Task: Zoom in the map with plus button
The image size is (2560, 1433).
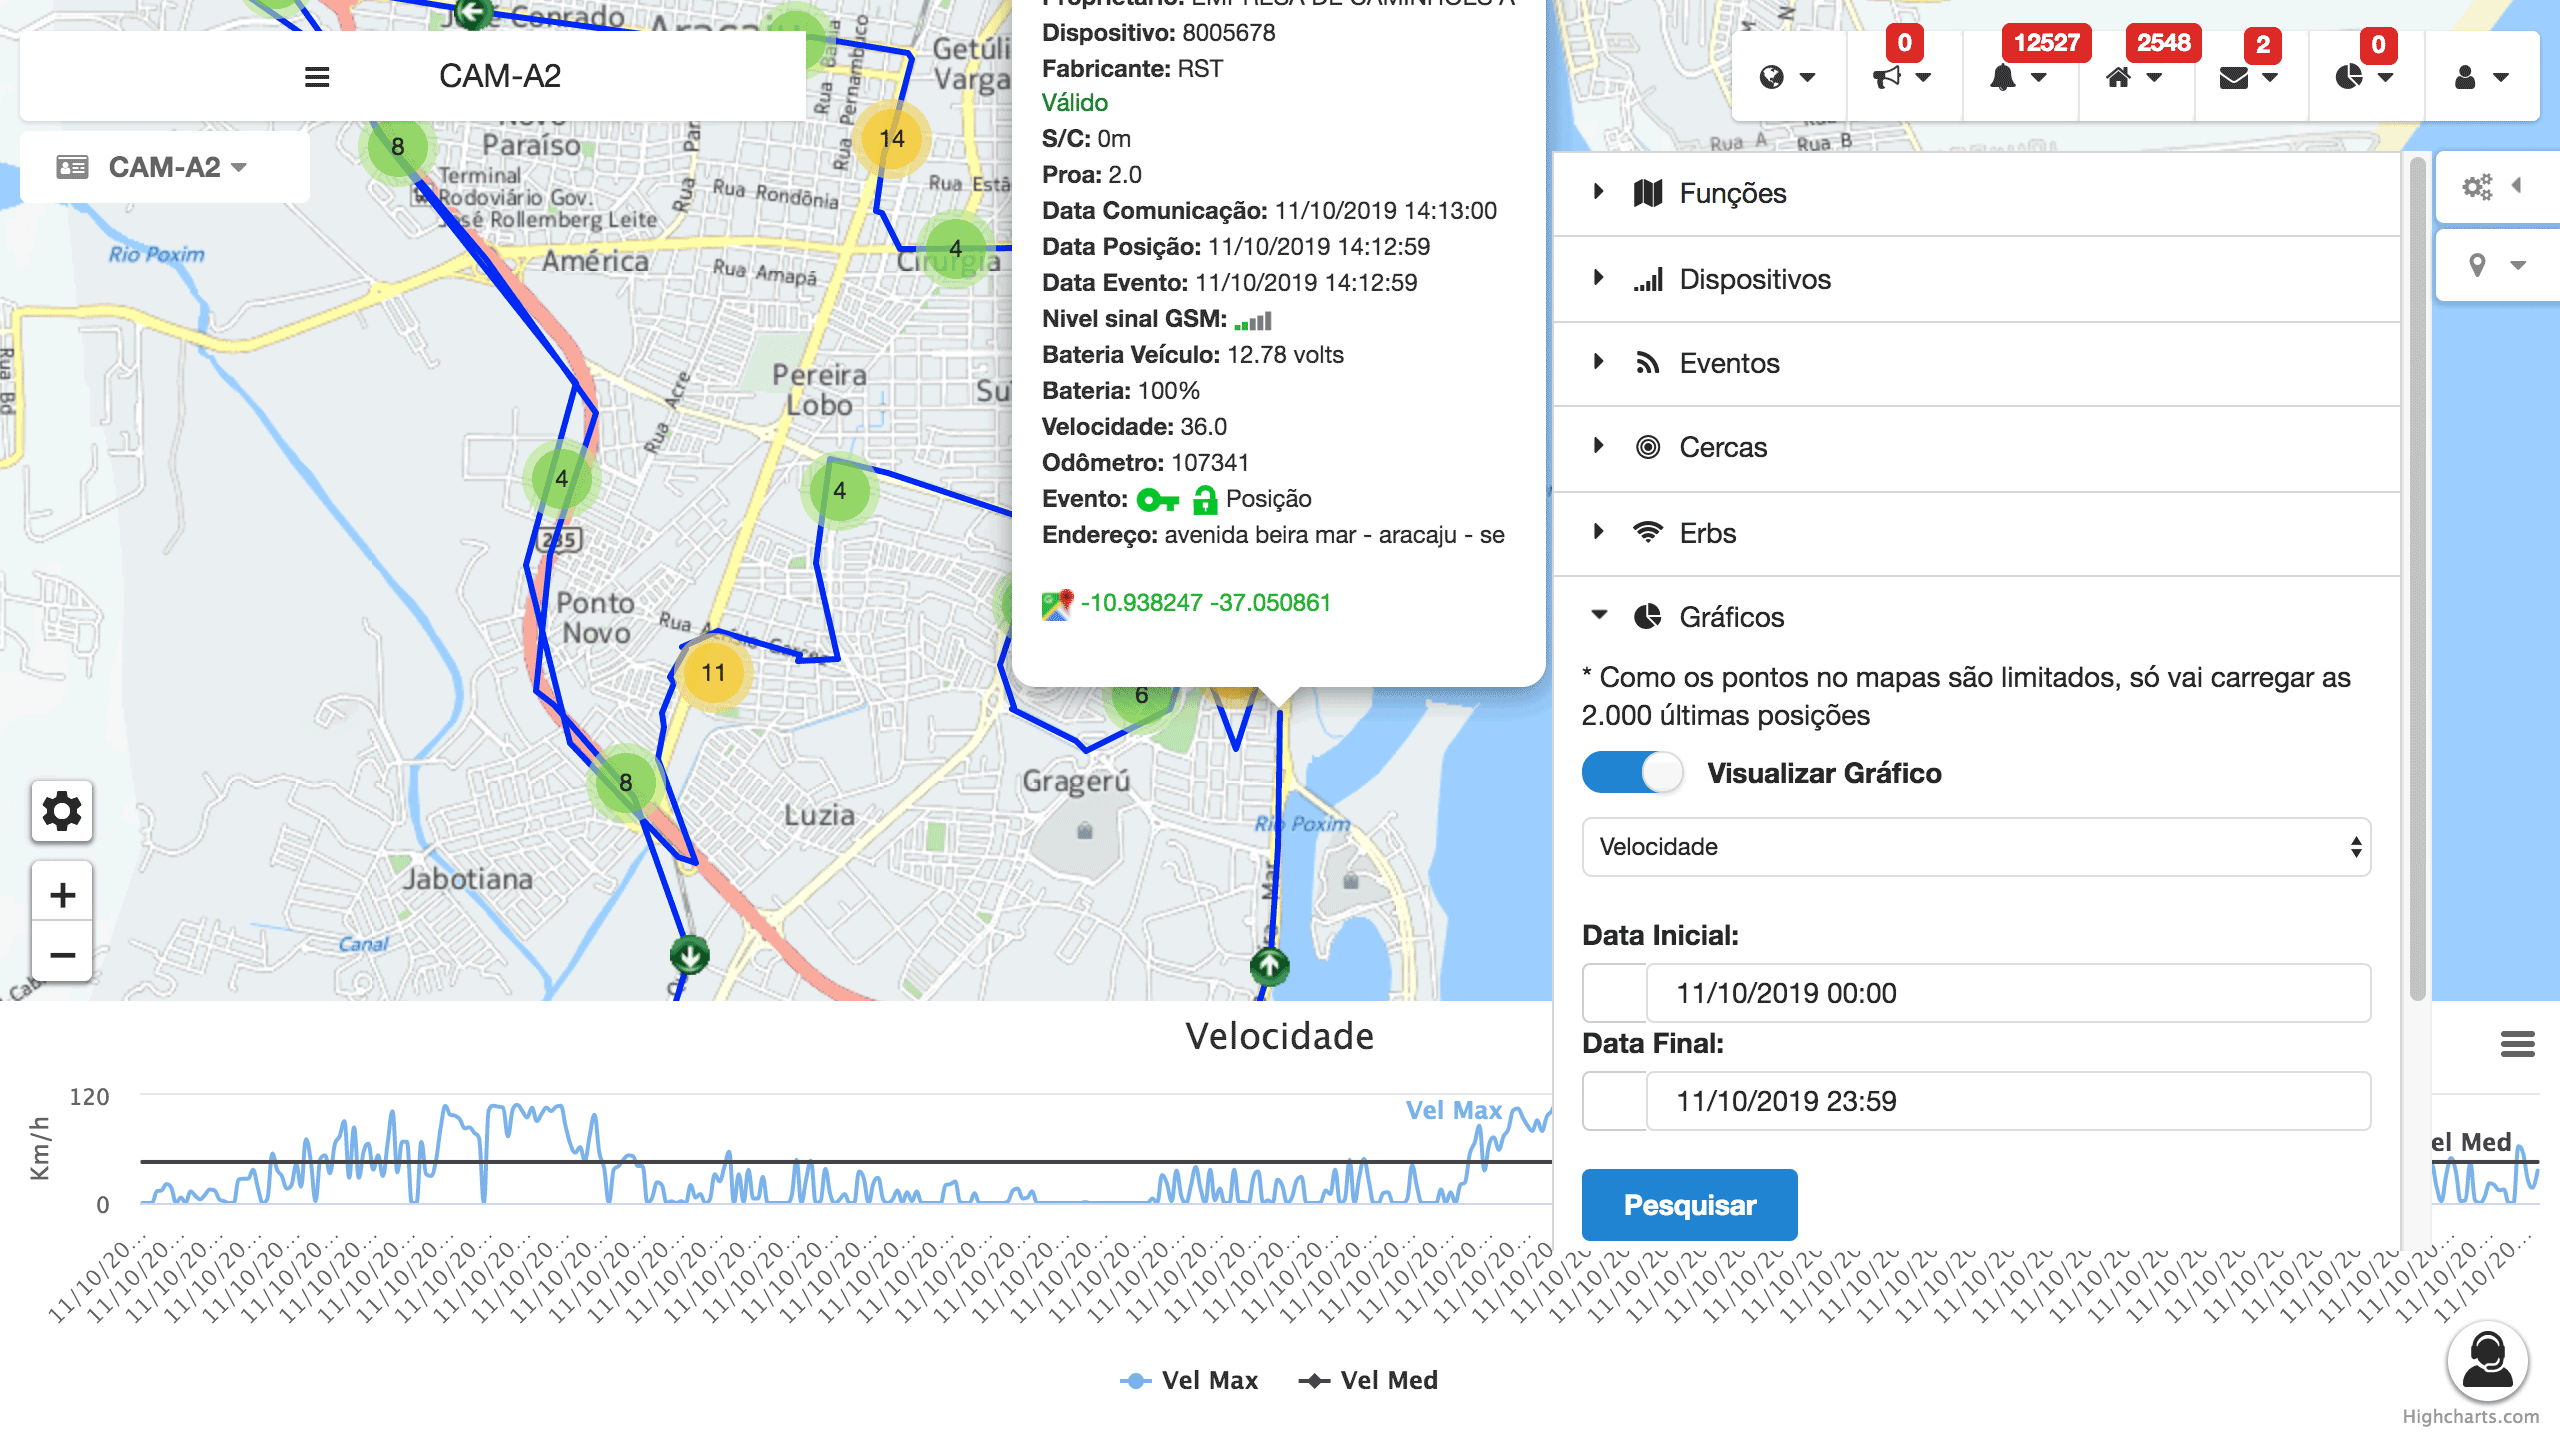Action: click(x=62, y=894)
